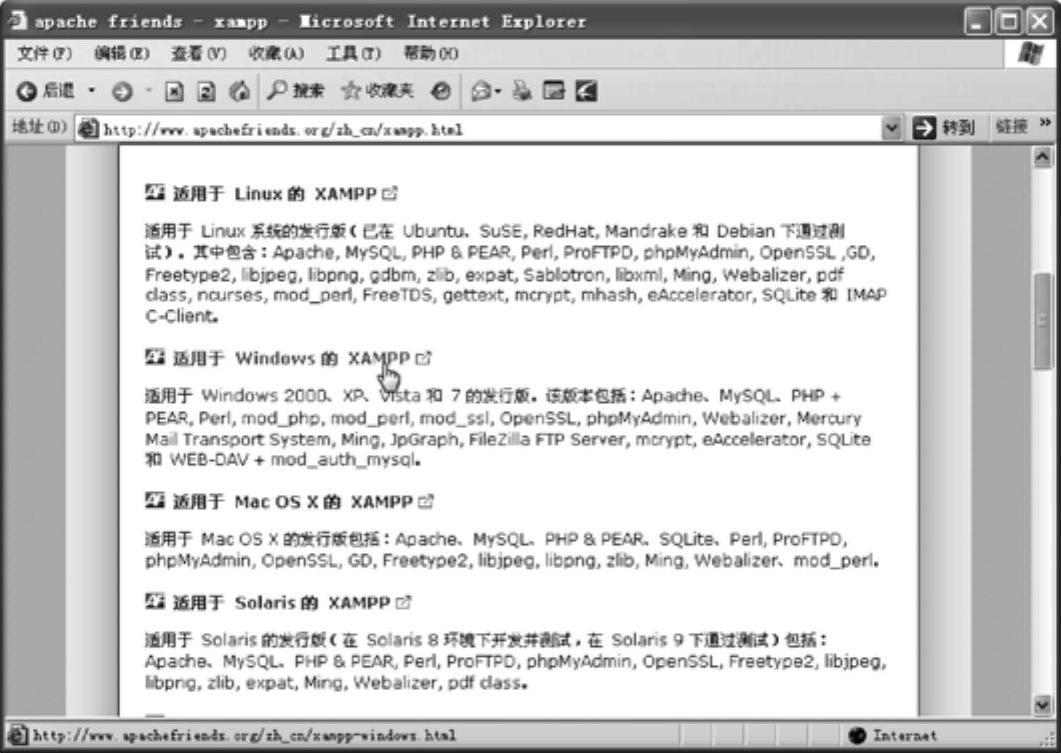Click the icon beside the Mac OS X heading
Viewport: 1061px width, 753px height.
(x=155, y=501)
